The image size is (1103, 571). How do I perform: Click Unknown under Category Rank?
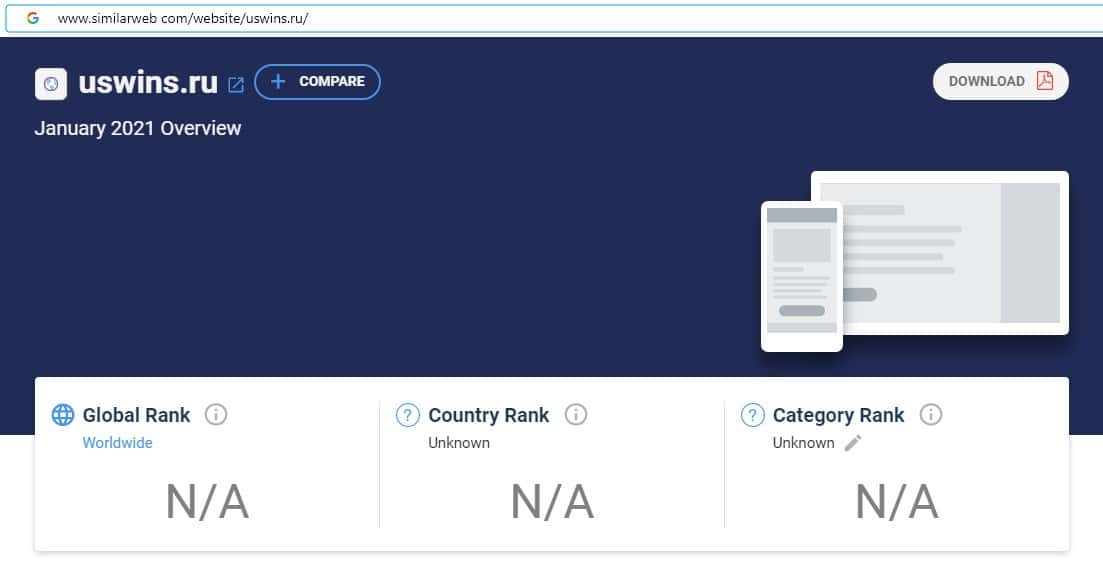[x=803, y=443]
